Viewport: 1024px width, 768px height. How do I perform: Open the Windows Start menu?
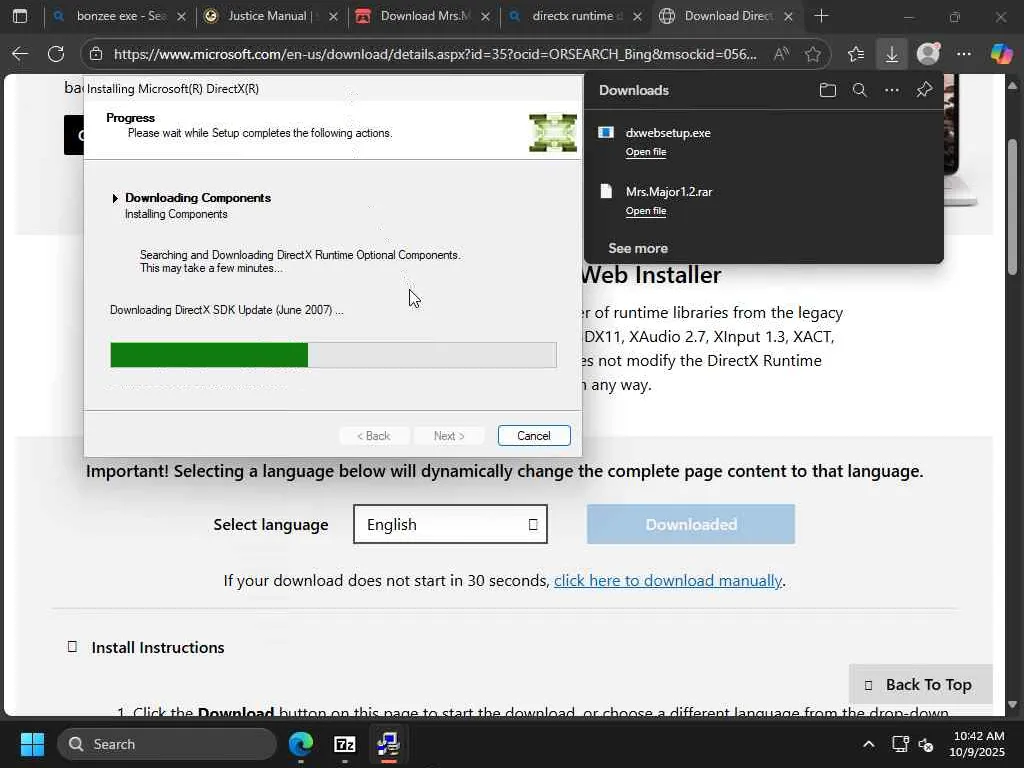click(32, 744)
